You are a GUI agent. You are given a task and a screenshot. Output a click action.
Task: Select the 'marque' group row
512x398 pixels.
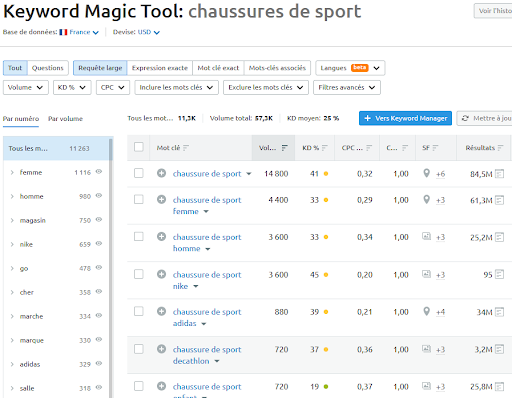pyautogui.click(x=56, y=340)
